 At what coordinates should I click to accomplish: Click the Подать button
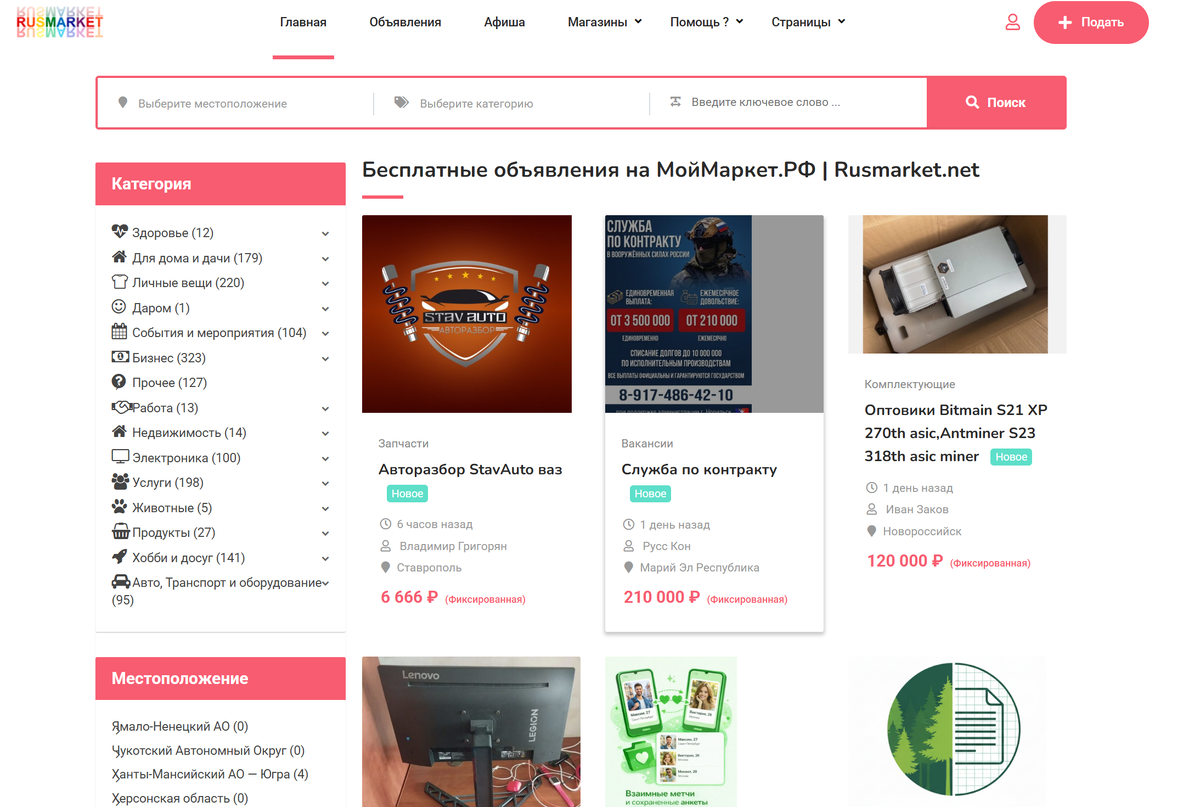tap(1091, 22)
